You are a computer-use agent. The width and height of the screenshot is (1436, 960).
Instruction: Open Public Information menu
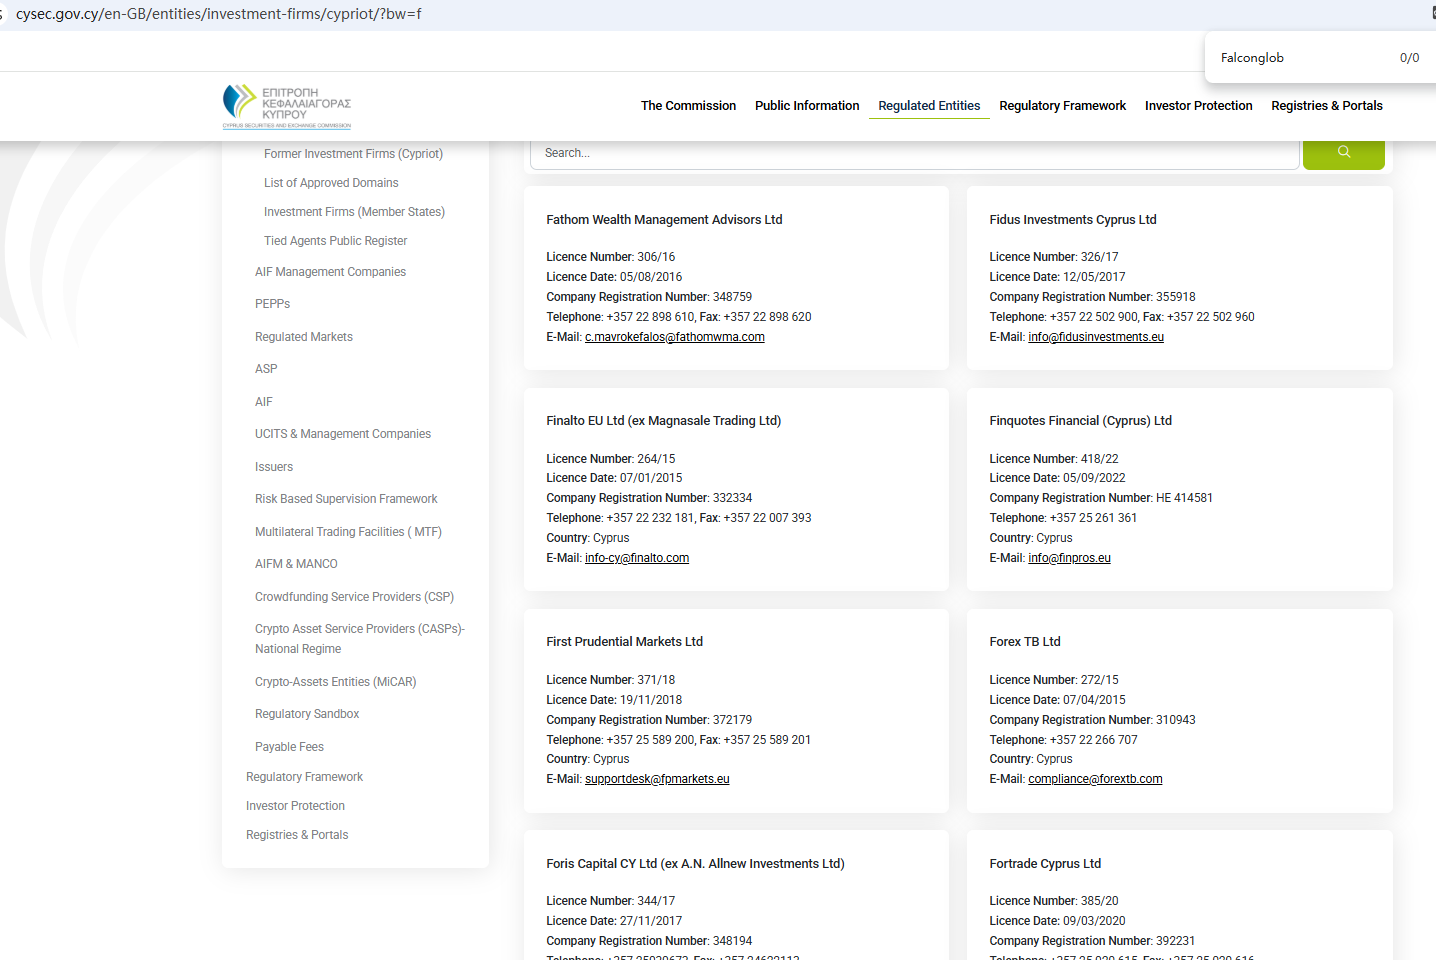[x=806, y=106]
